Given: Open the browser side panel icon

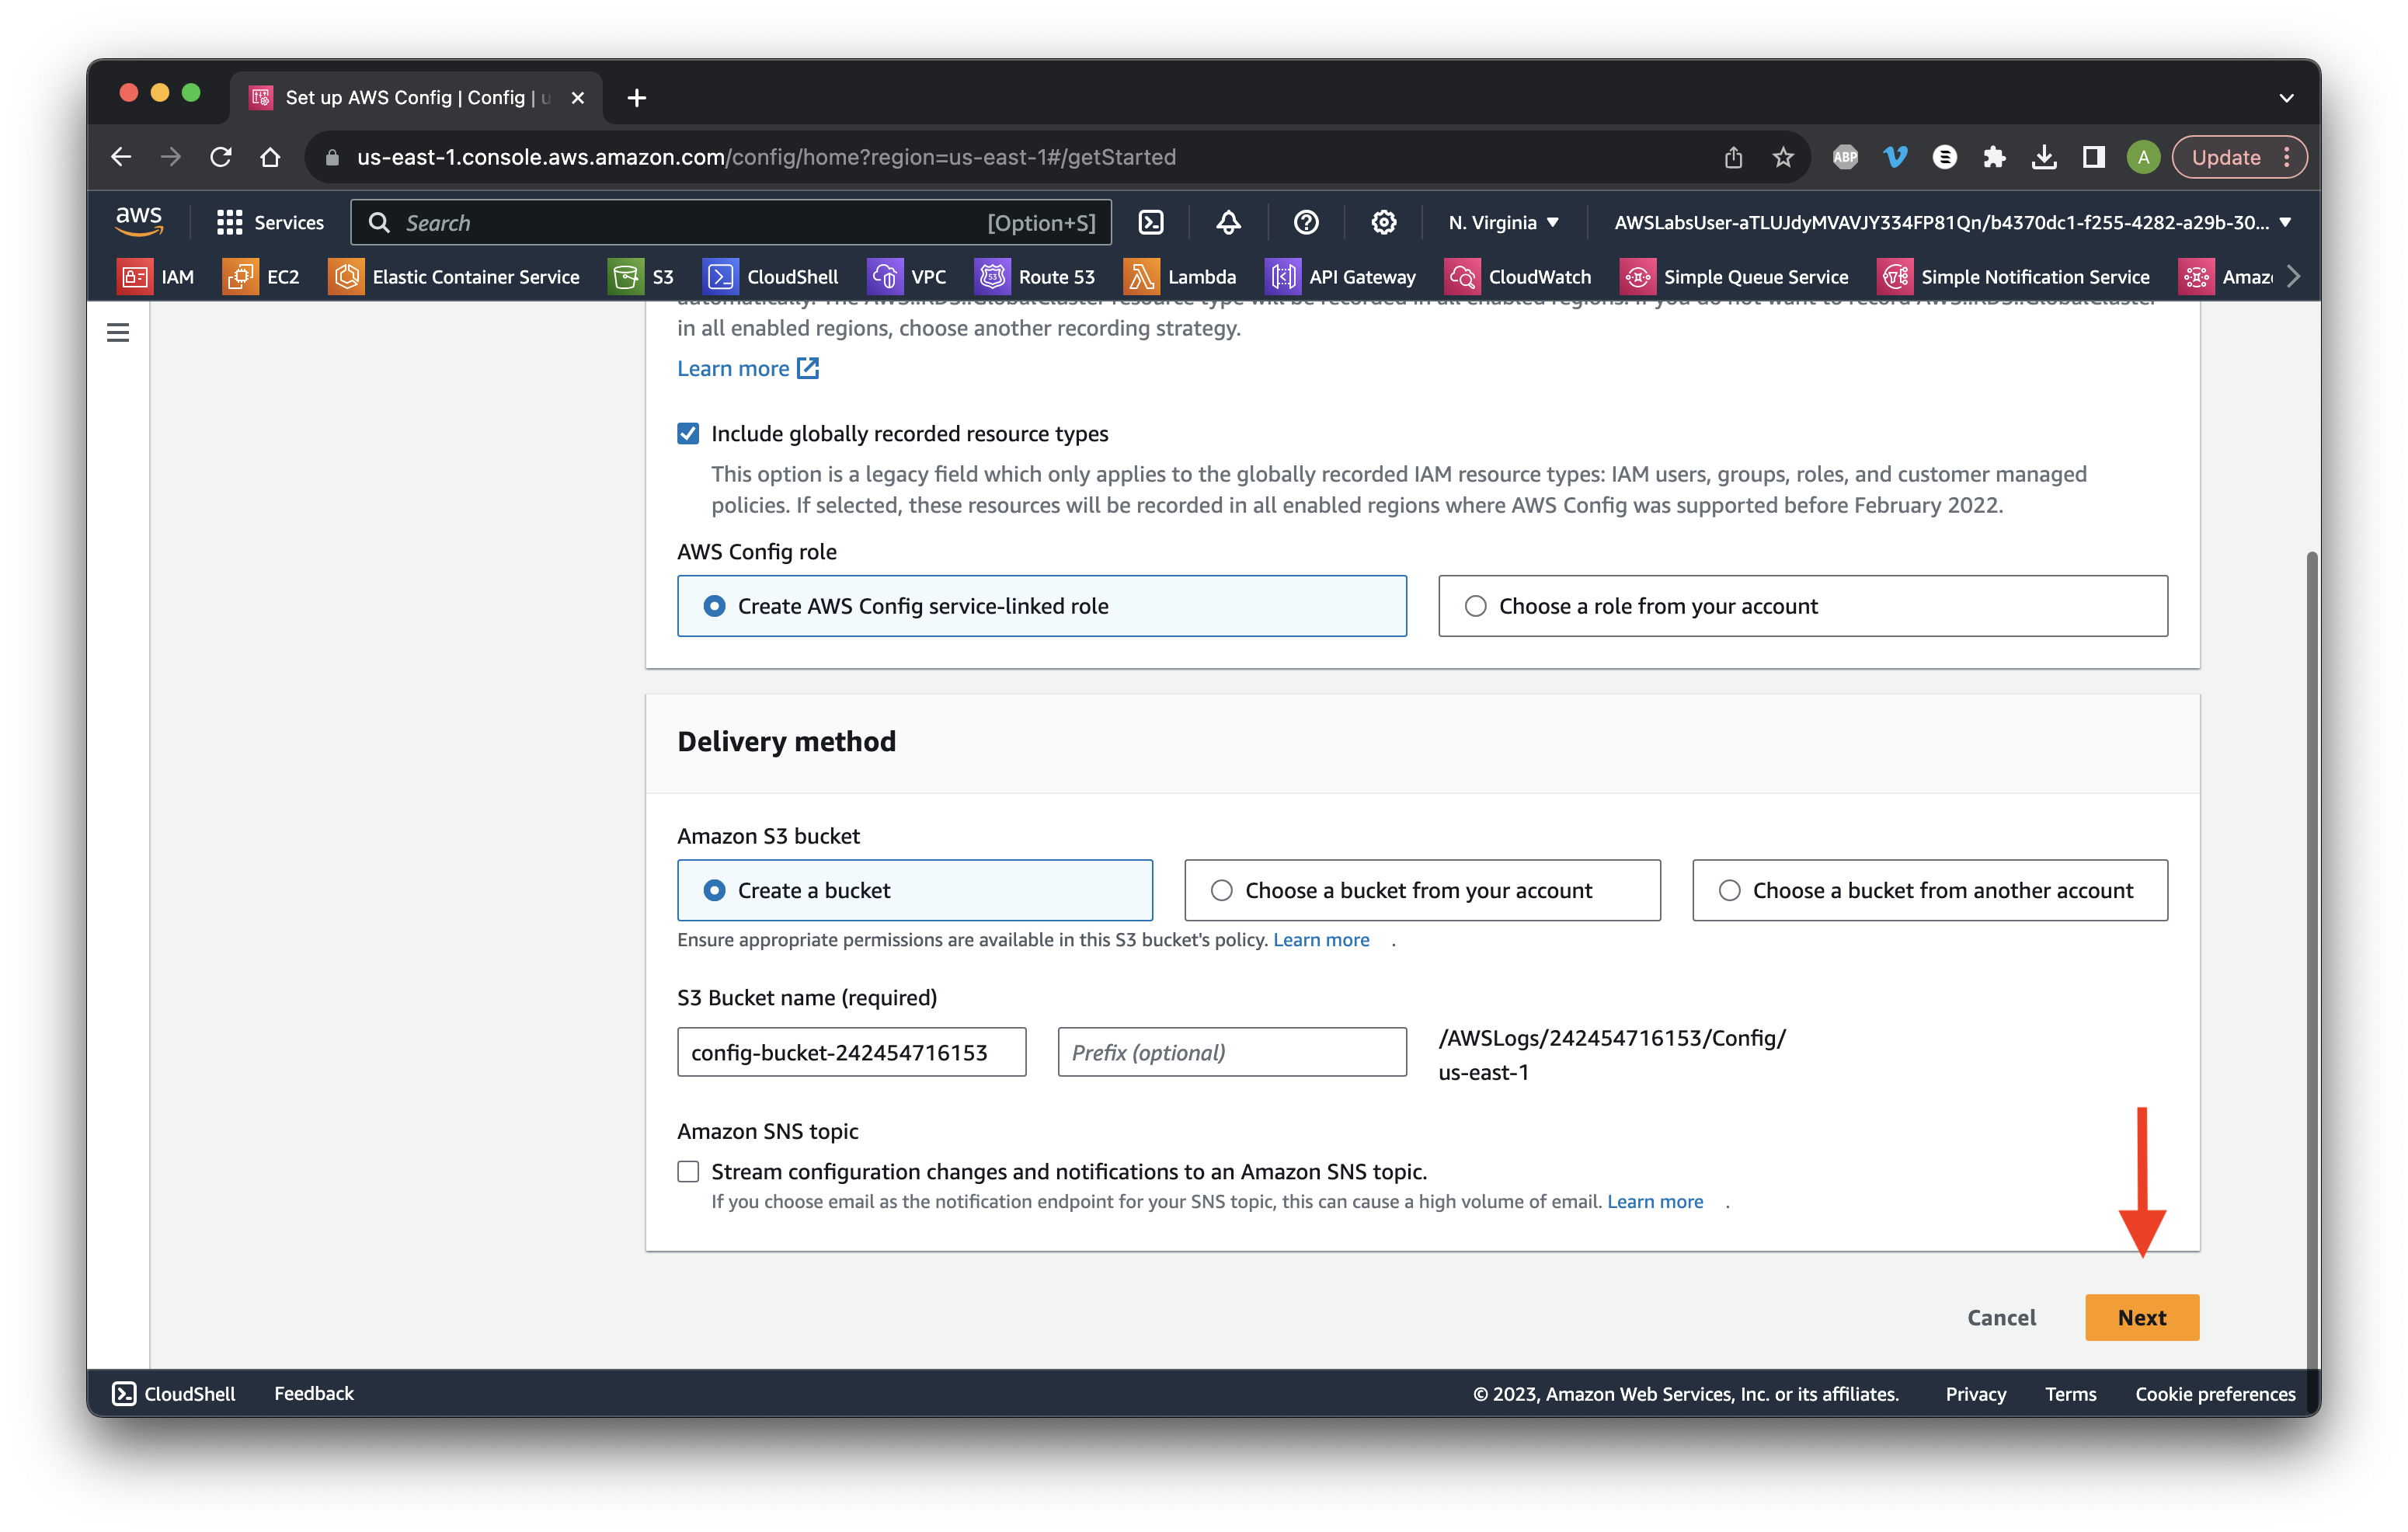Looking at the screenshot, I should (x=2093, y=157).
